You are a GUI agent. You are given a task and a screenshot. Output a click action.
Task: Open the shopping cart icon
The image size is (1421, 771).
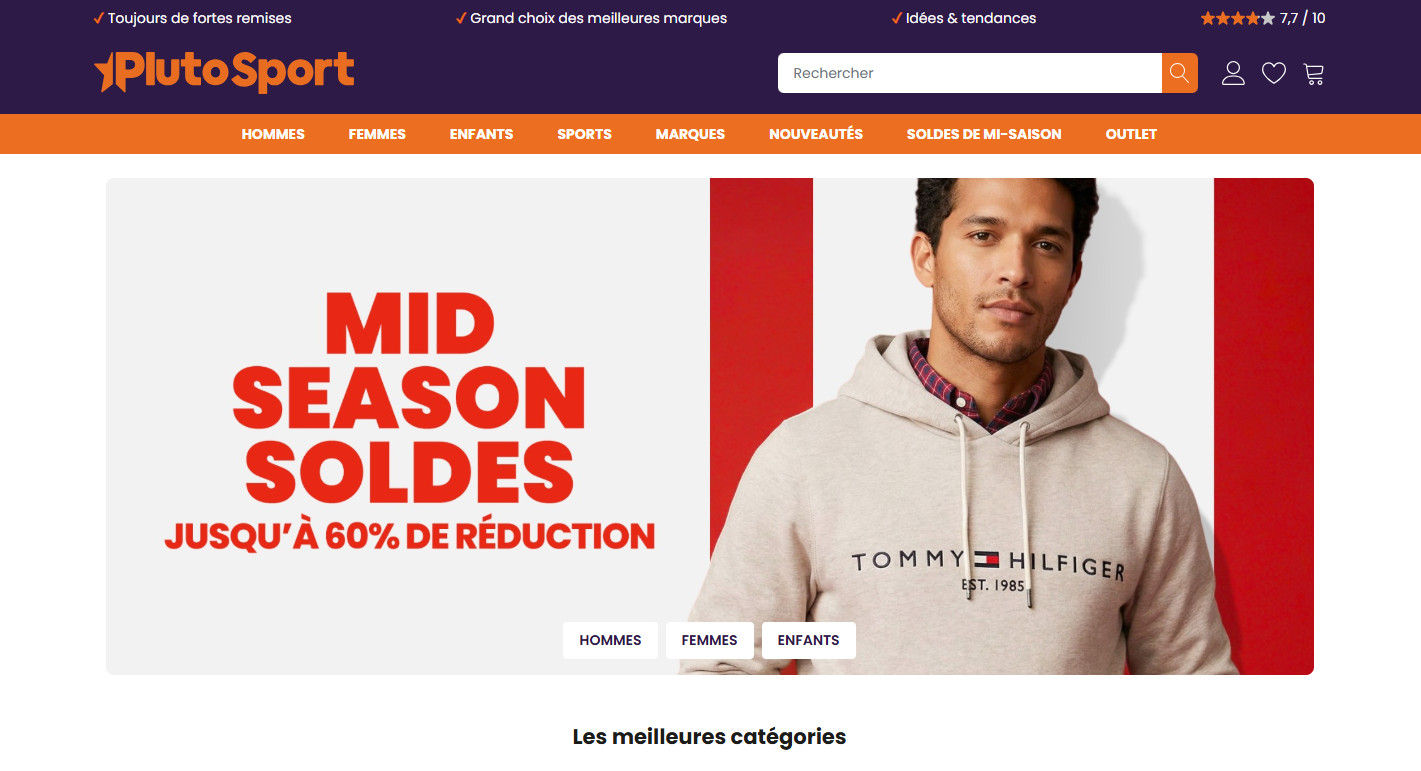point(1314,73)
